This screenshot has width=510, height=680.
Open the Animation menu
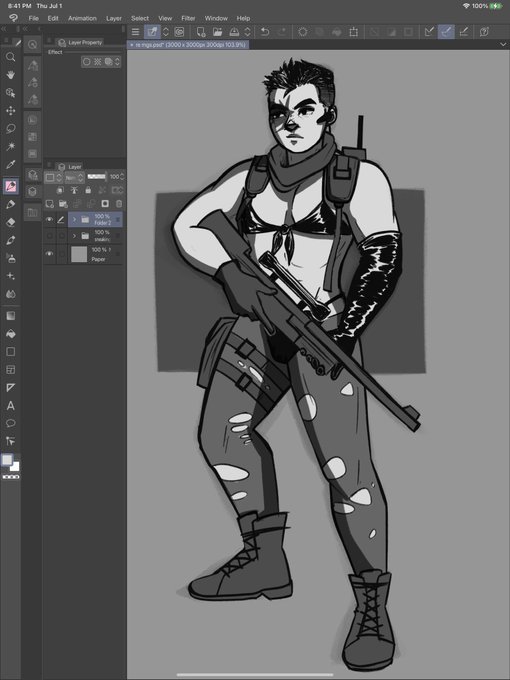(x=82, y=18)
